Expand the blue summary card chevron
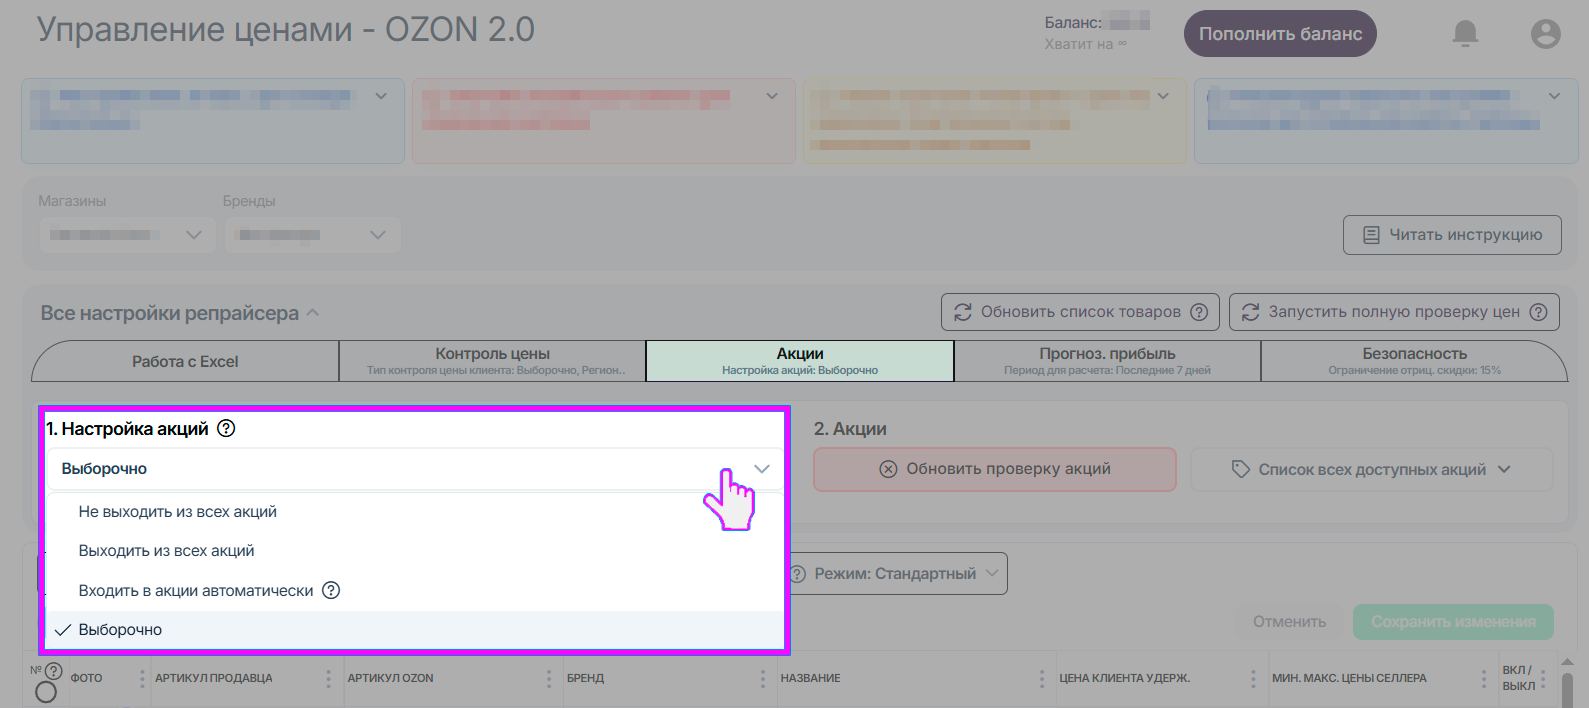Screen dimensions: 1589x708 381,96
